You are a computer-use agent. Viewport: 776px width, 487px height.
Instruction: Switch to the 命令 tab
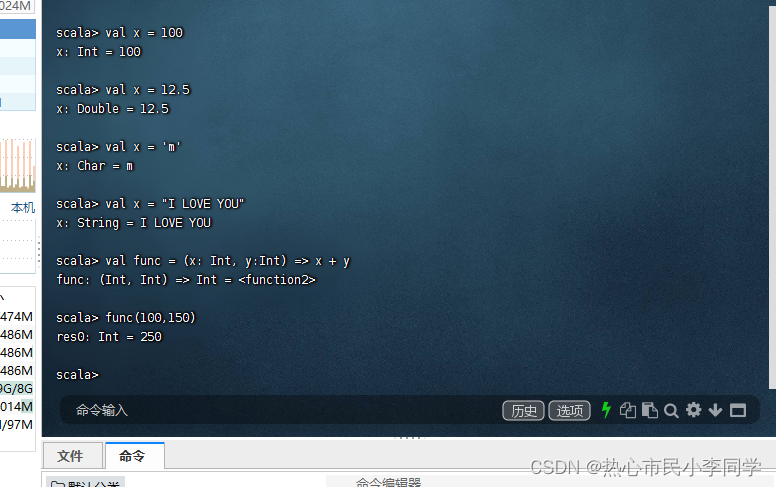[134, 456]
